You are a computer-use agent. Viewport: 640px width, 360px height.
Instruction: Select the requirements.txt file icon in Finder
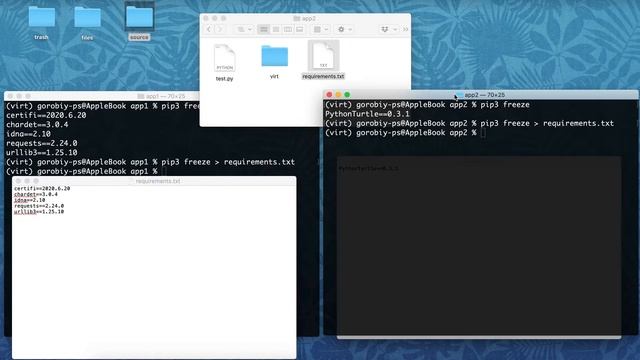tap(323, 56)
